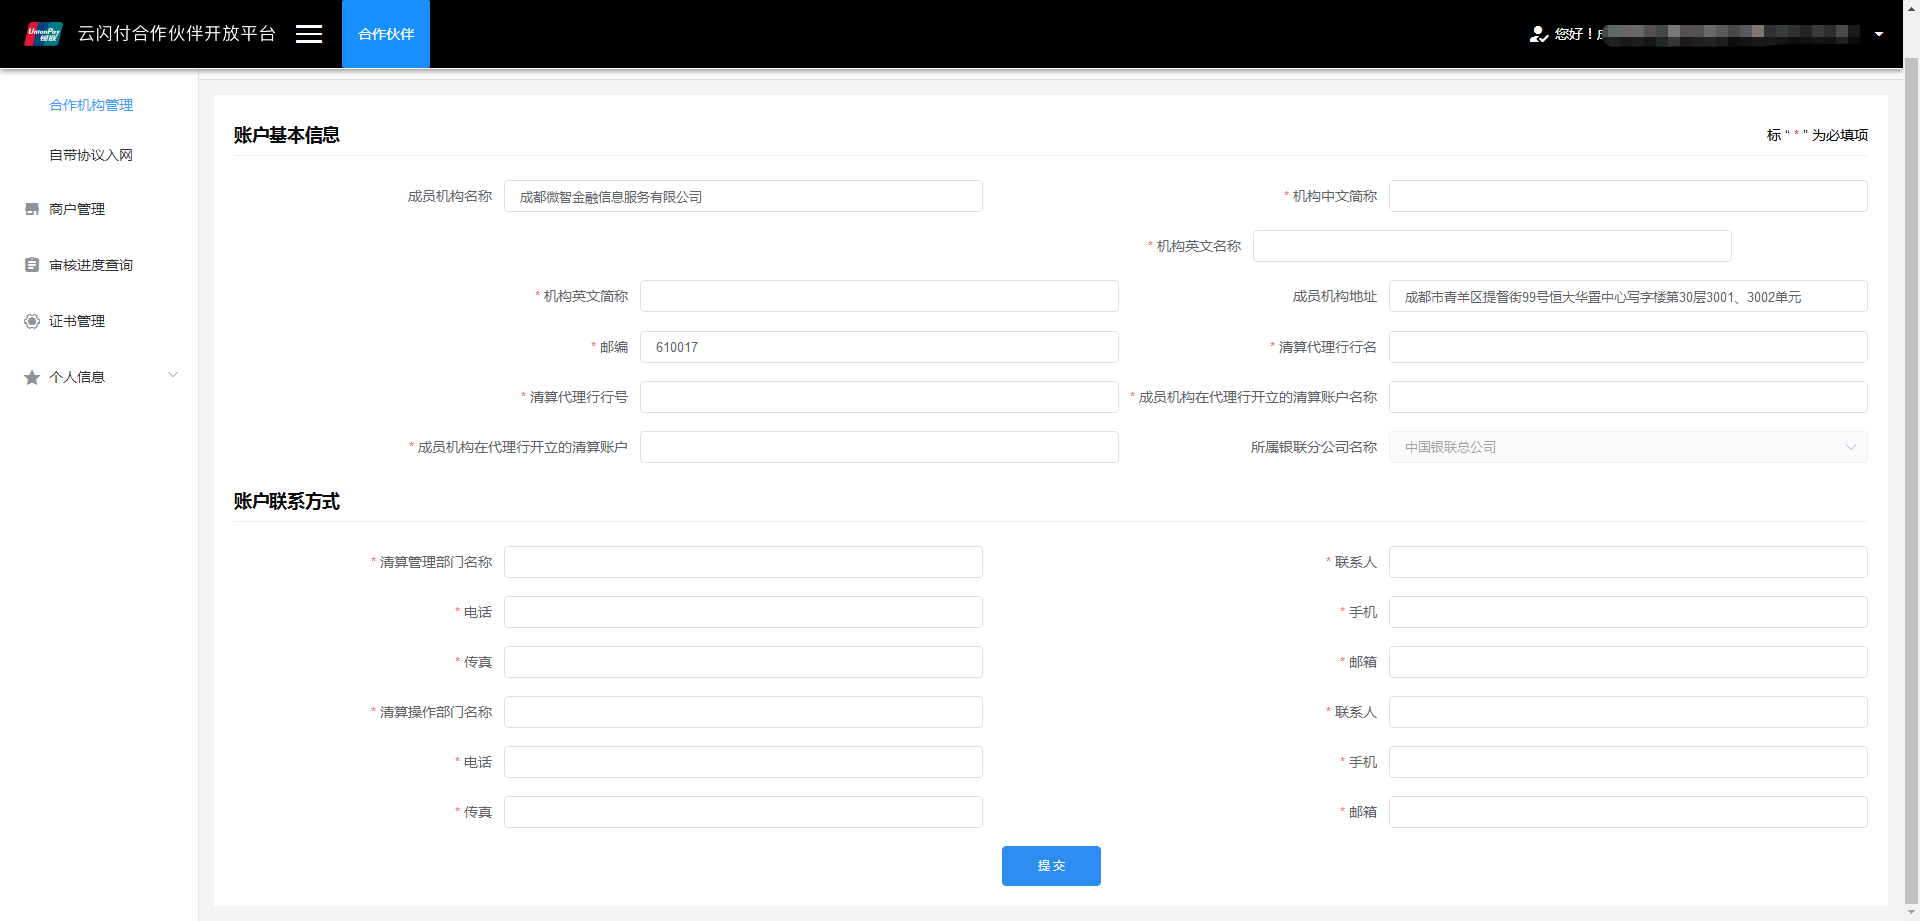This screenshot has height=921, width=1920.
Task: Focus the 成员机构名称 field
Action: coord(743,196)
